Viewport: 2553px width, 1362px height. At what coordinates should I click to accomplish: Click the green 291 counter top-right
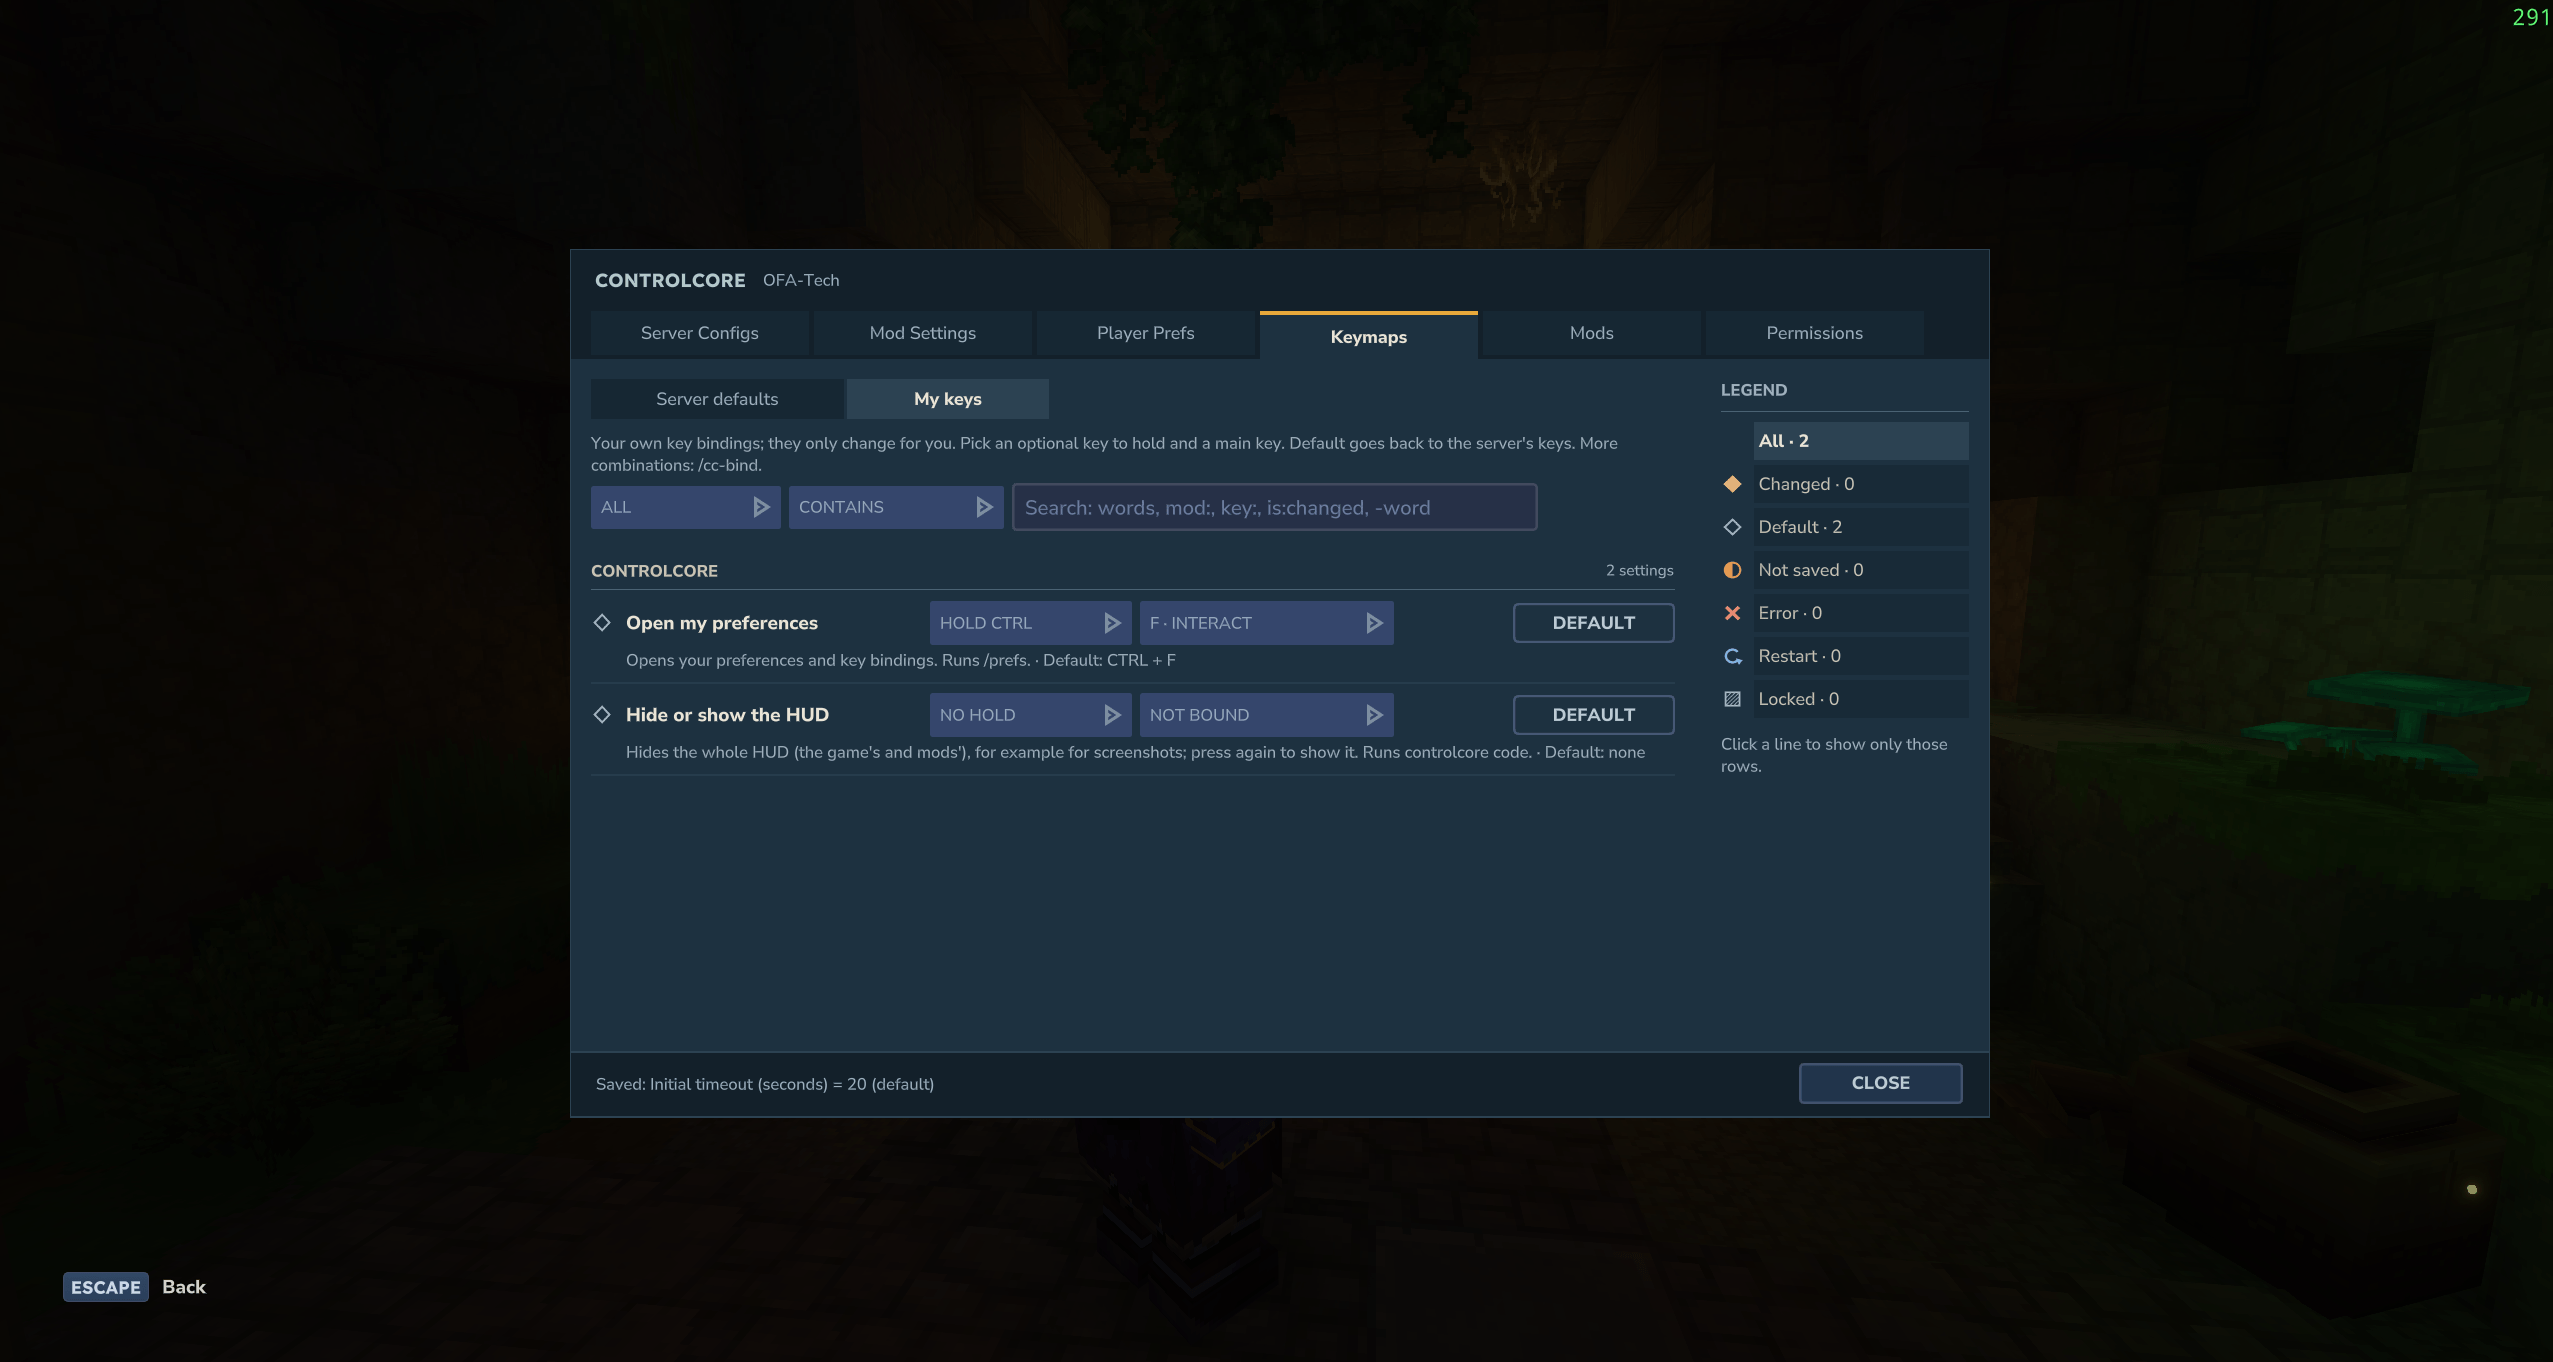pyautogui.click(x=2531, y=17)
